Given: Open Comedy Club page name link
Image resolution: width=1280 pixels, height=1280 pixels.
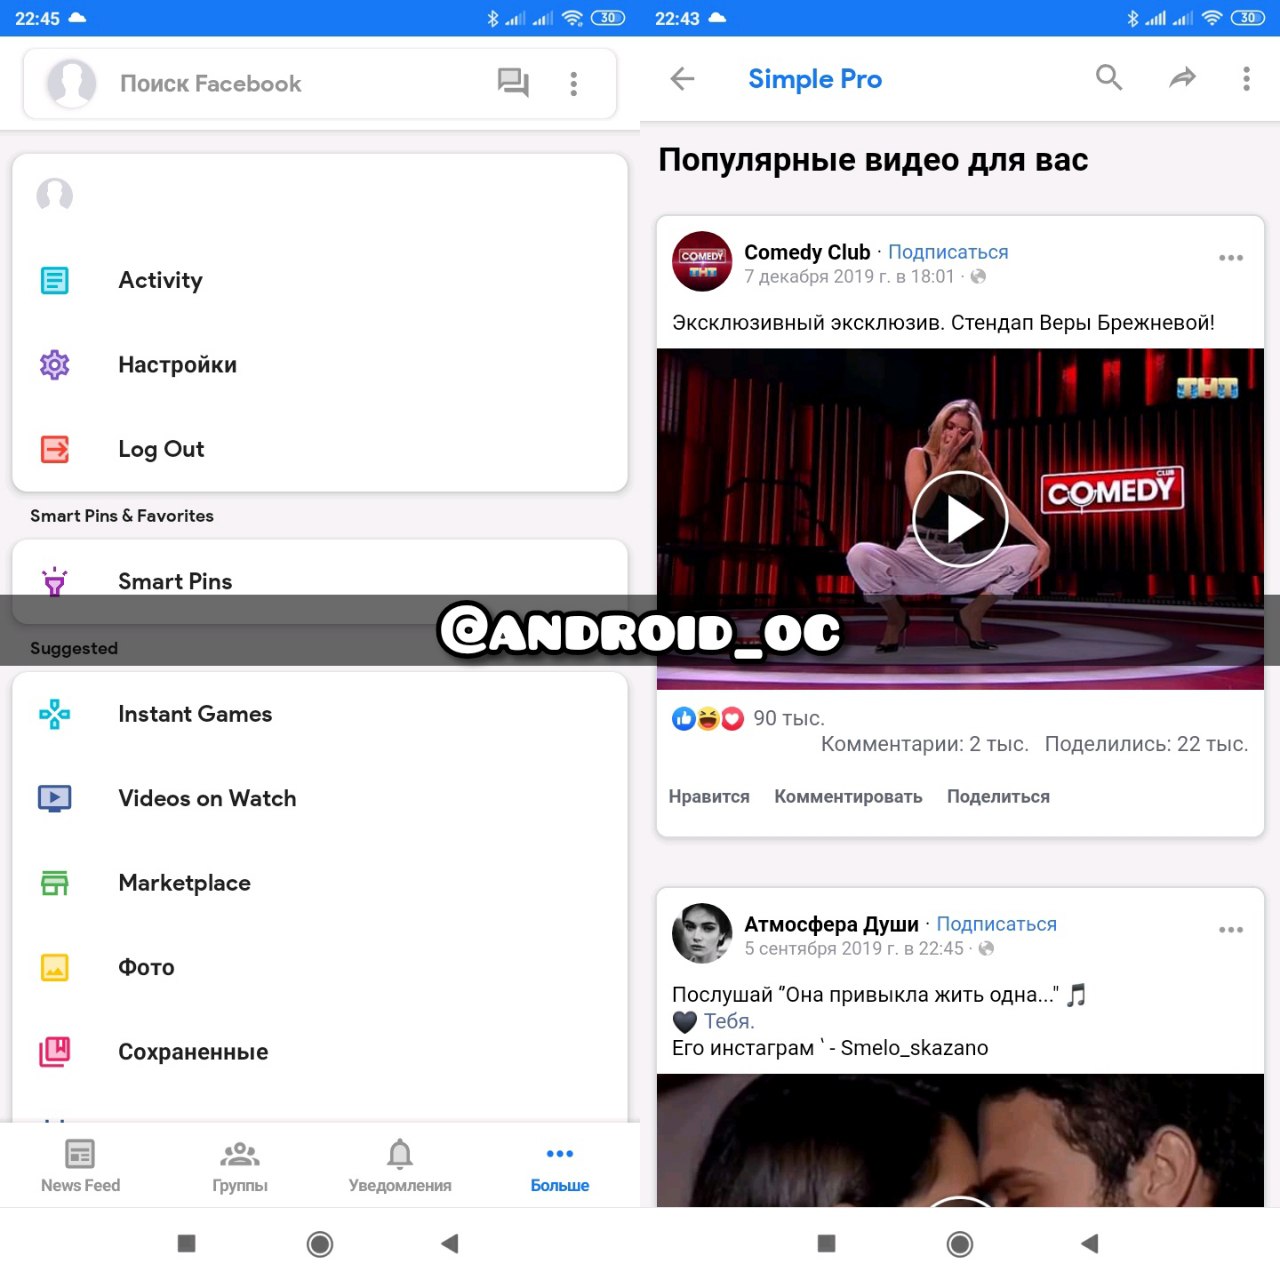Looking at the screenshot, I should click(x=807, y=252).
